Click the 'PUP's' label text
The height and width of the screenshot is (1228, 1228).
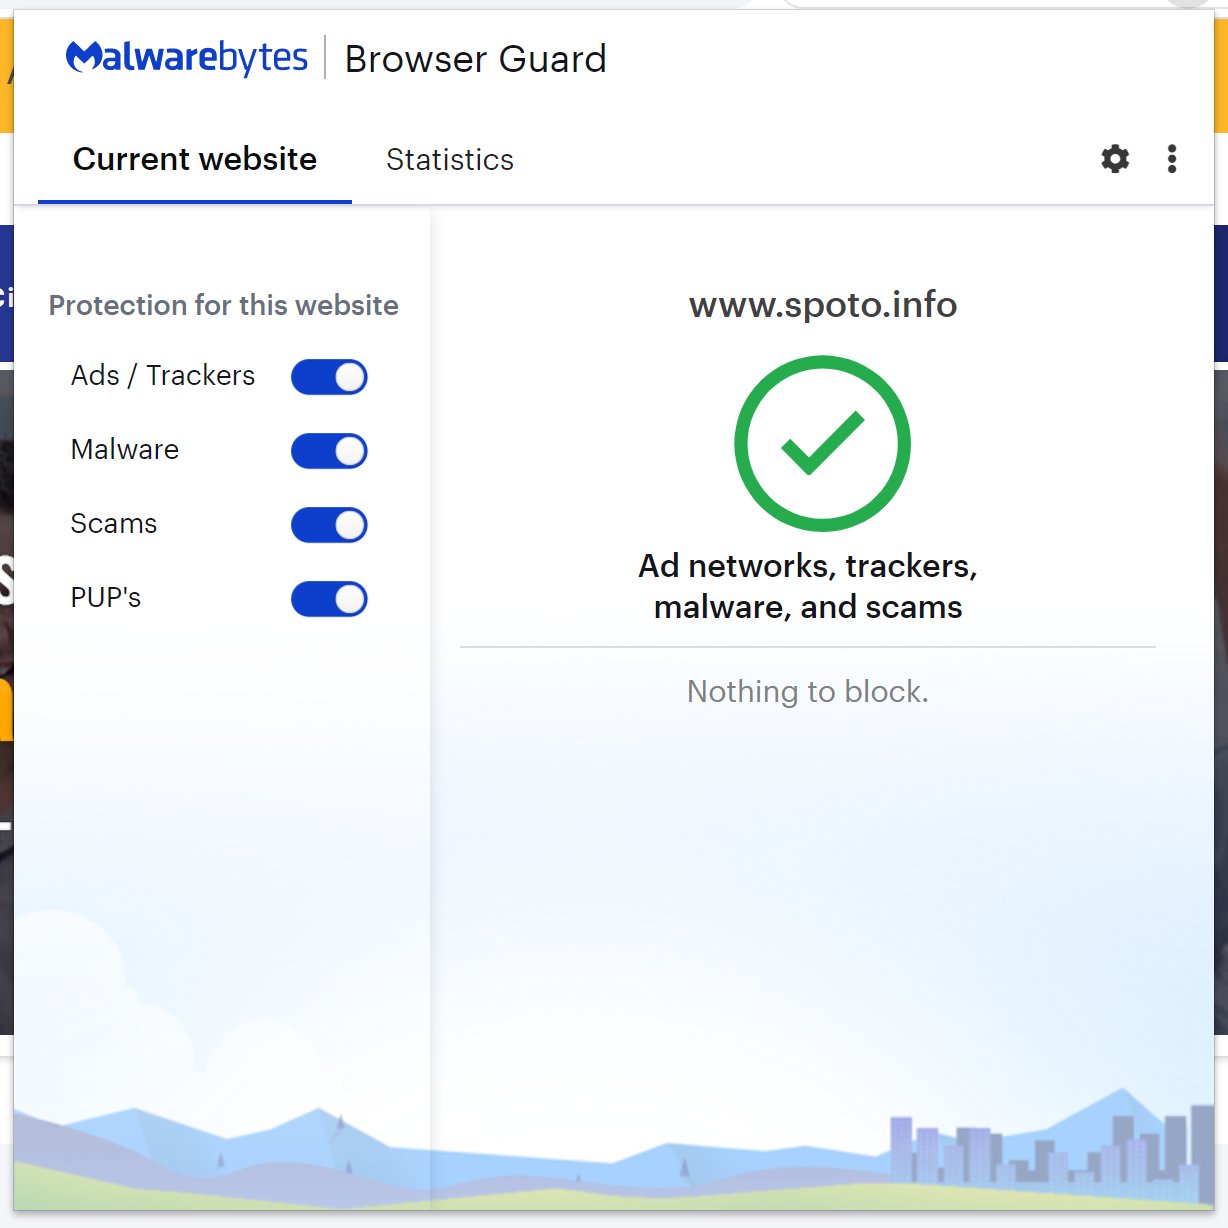106,598
